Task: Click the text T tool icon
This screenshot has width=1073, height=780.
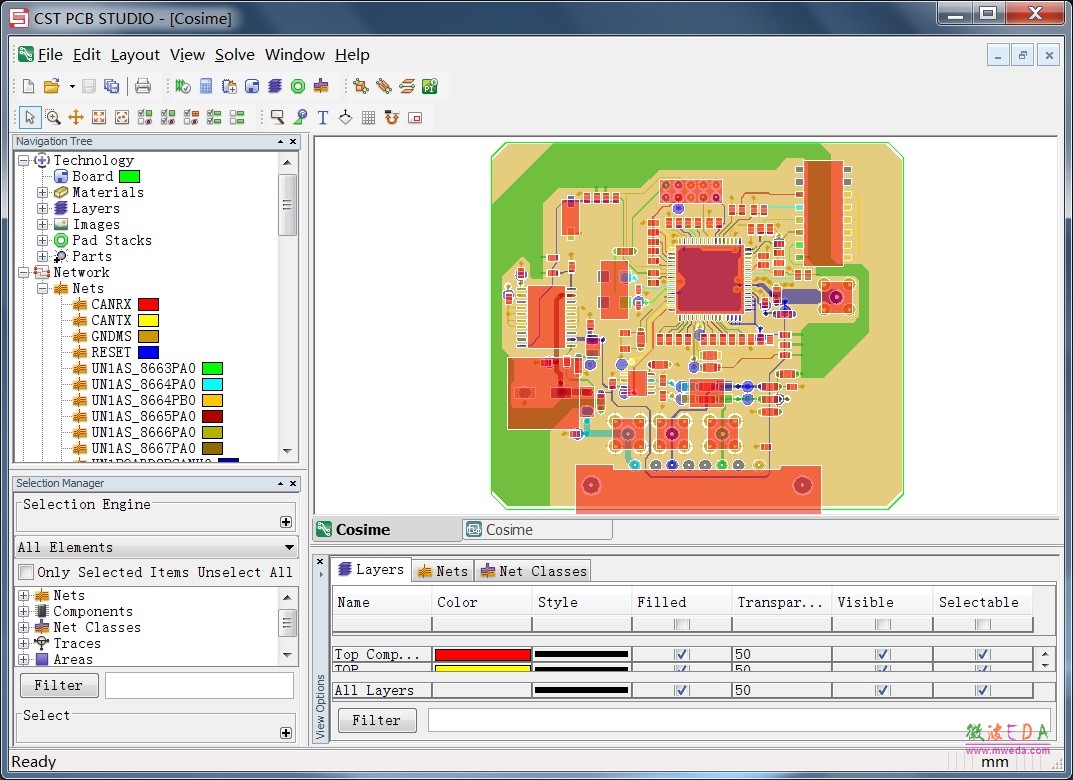Action: (322, 118)
